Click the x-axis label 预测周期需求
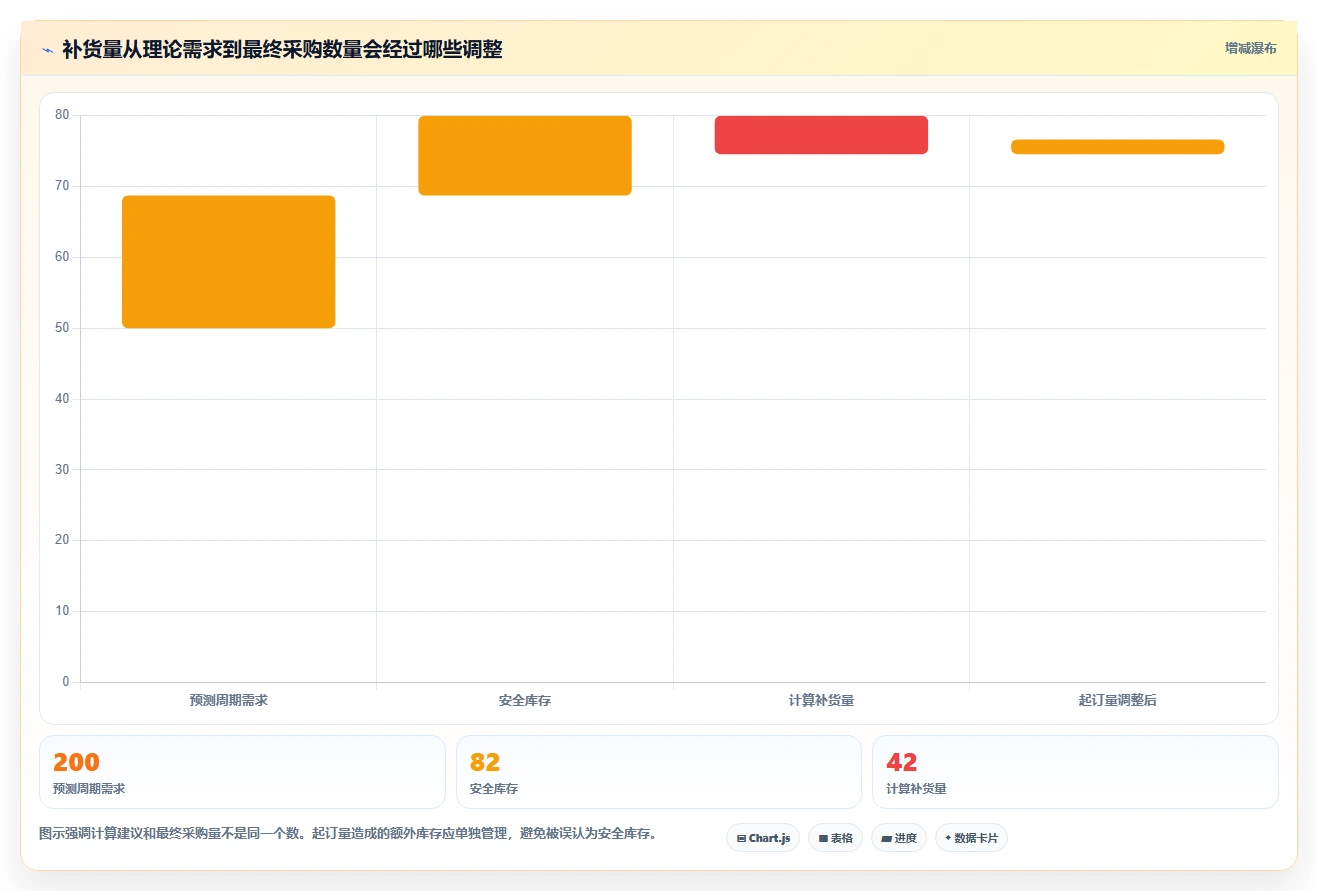 point(228,700)
